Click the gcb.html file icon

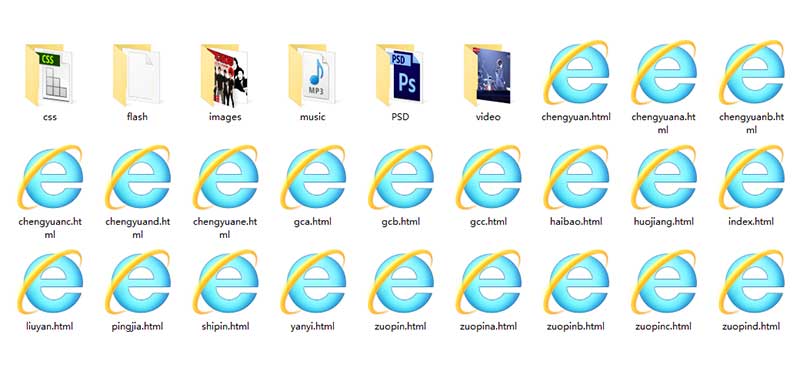(401, 177)
